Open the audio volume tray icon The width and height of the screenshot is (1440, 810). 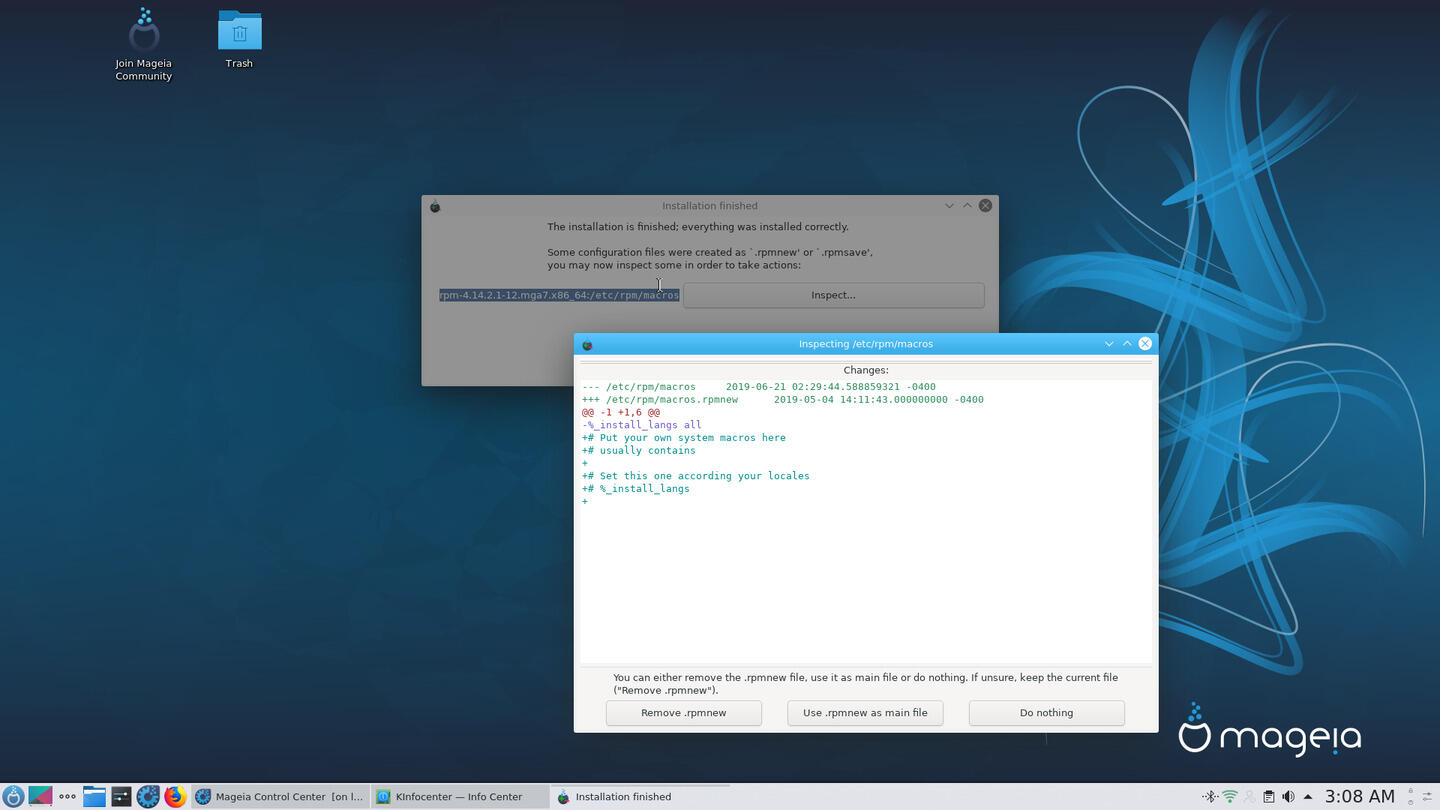1288,797
